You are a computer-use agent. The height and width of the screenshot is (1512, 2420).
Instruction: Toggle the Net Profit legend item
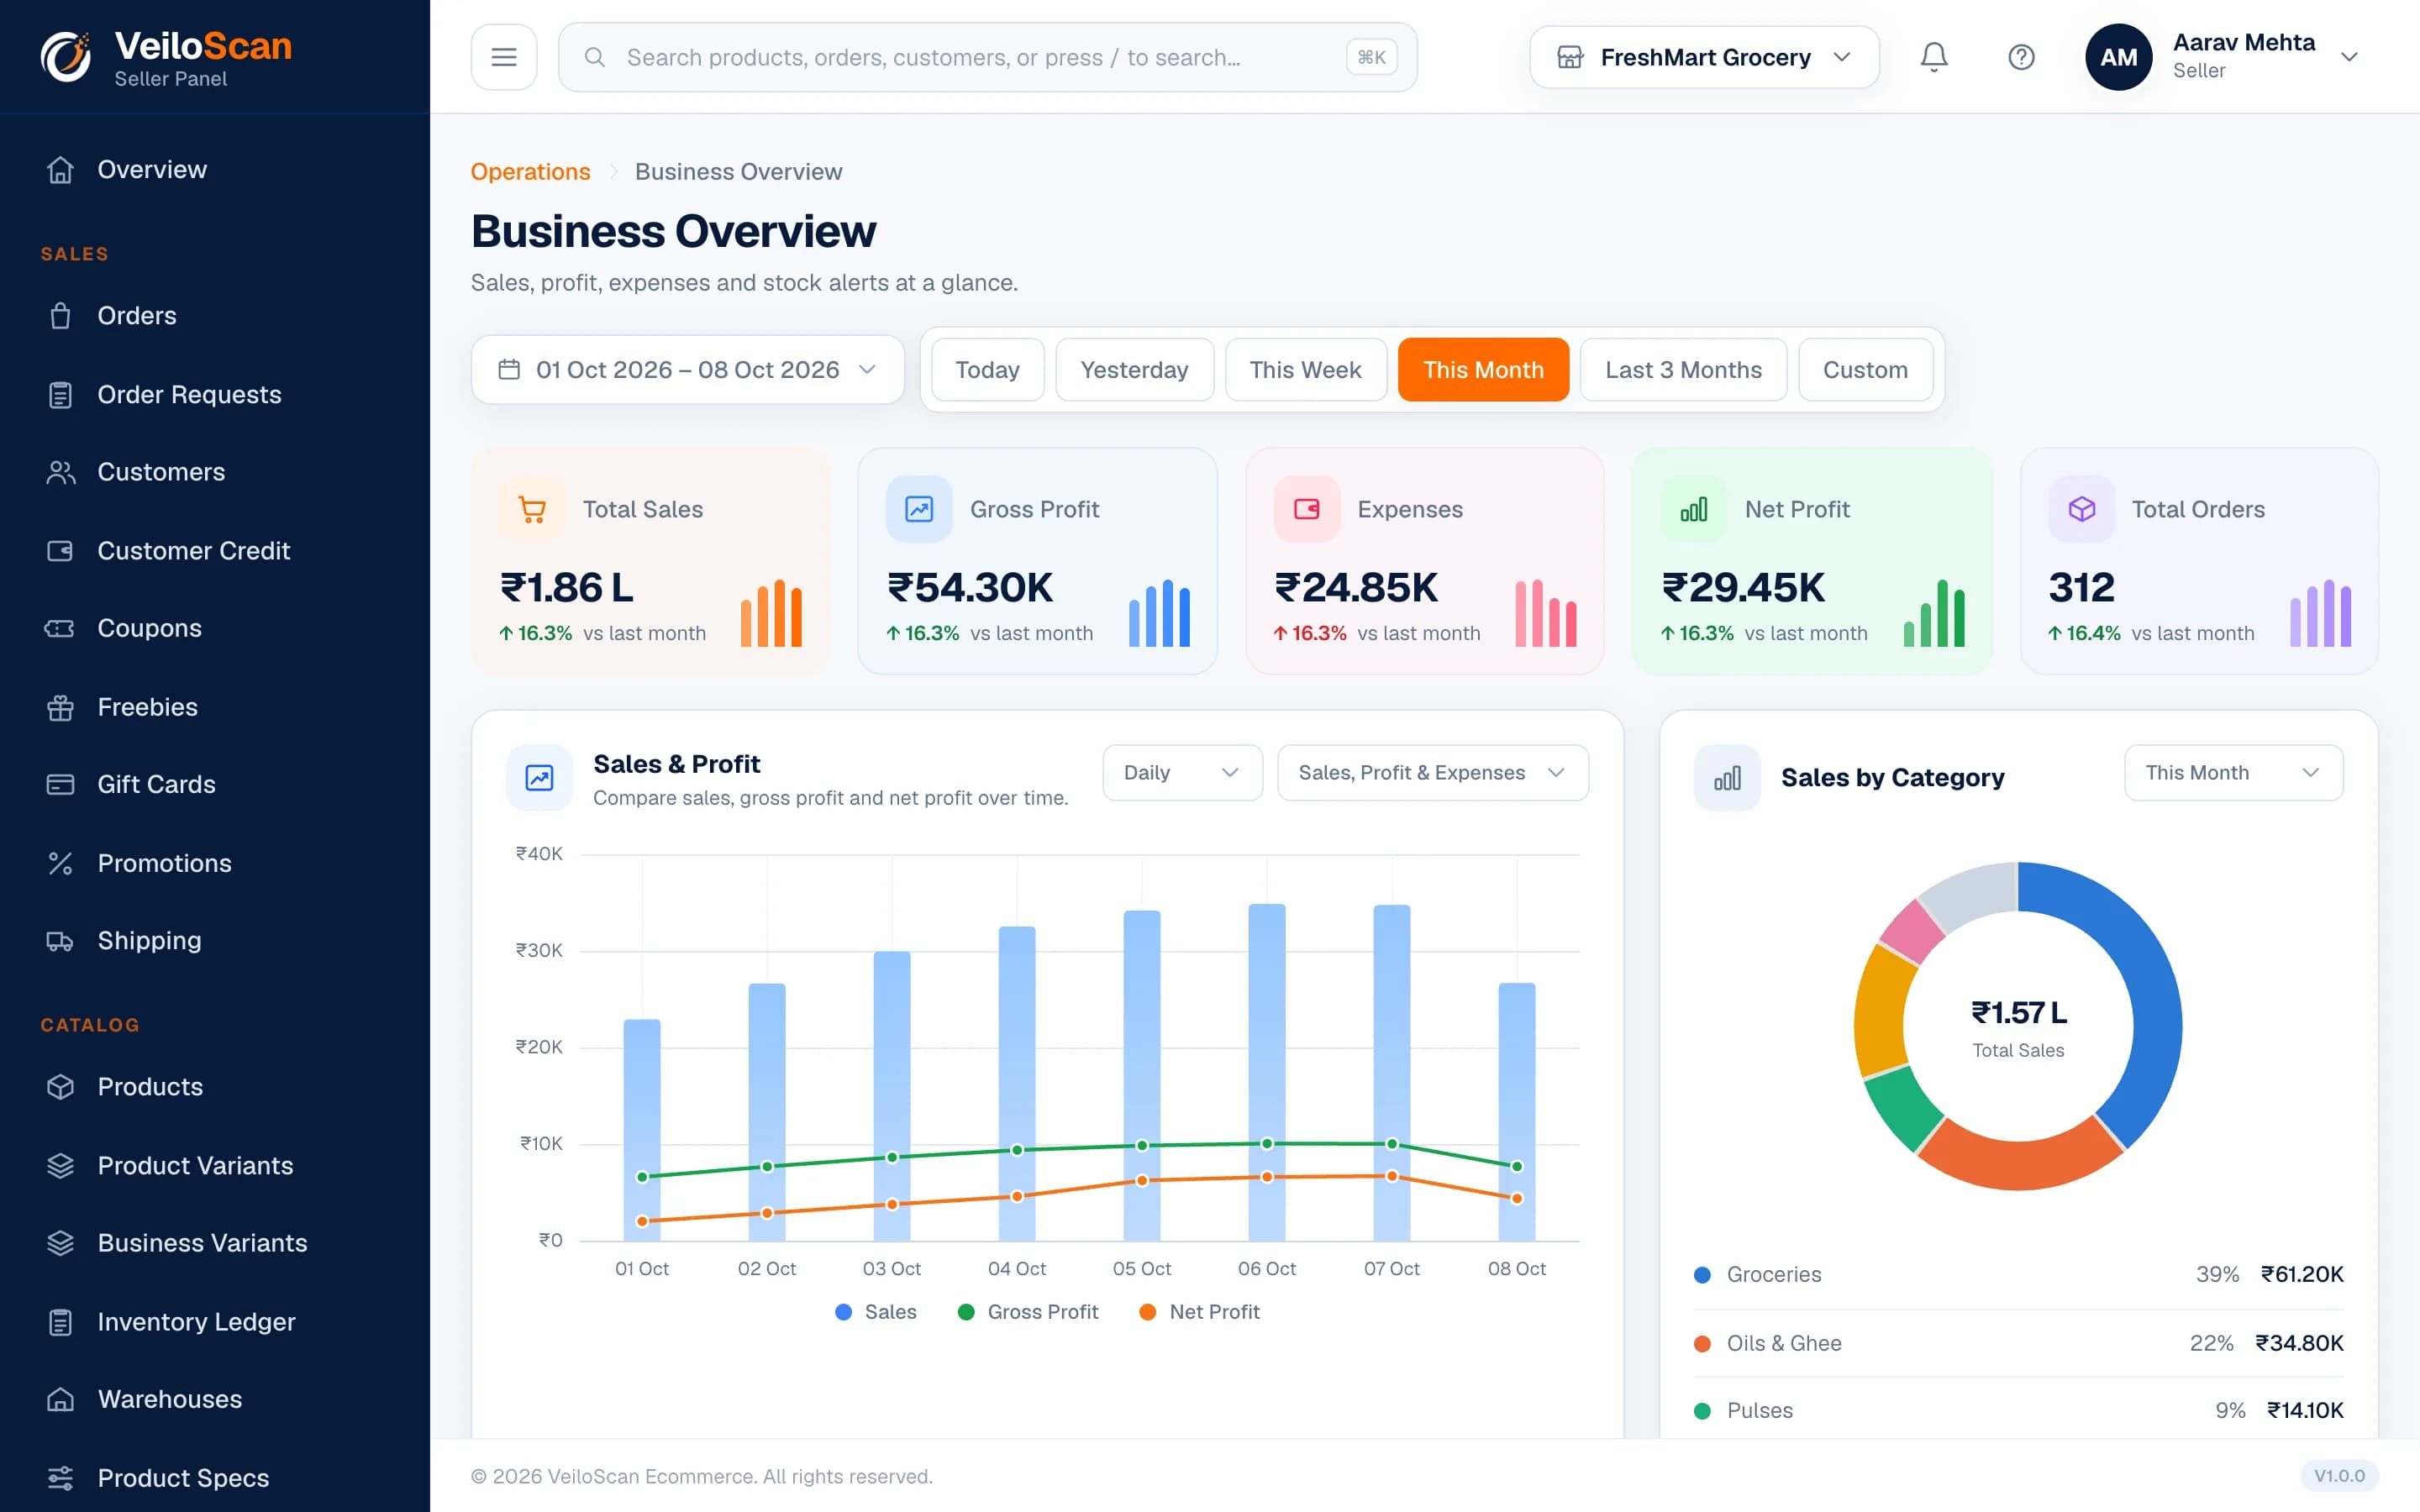pyautogui.click(x=1199, y=1312)
